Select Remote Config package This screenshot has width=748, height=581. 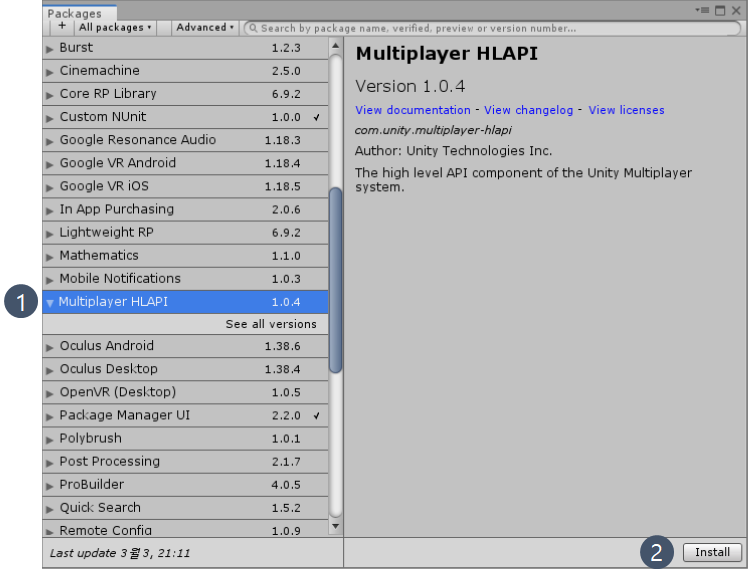click(185, 529)
